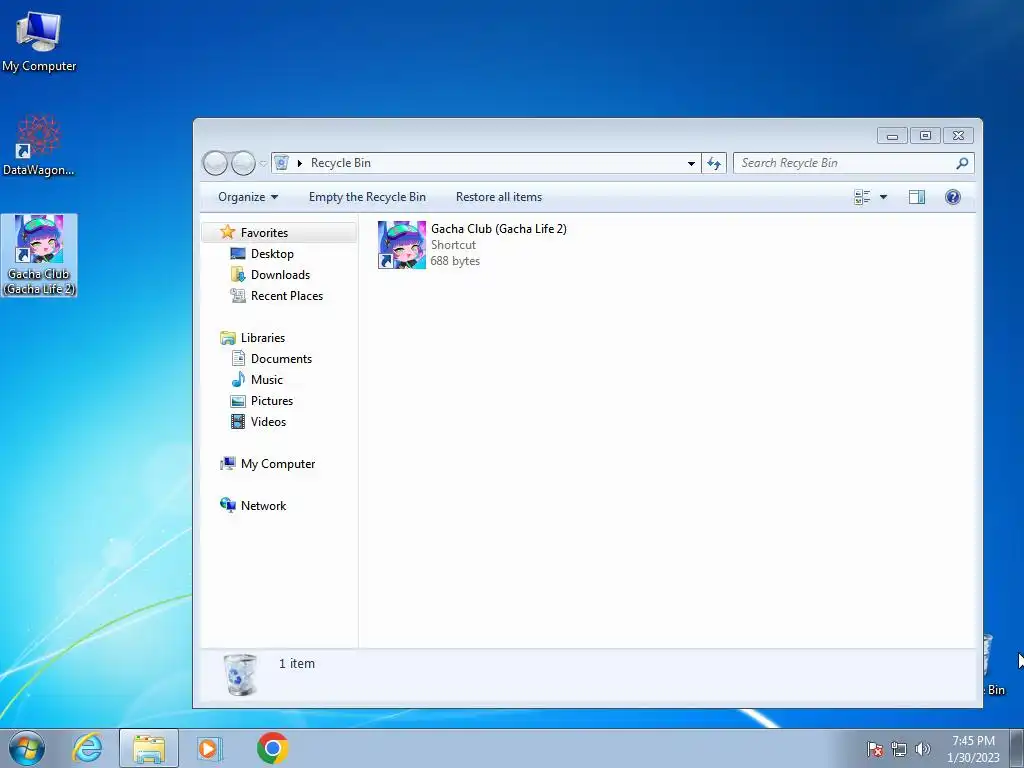Open Music library
Screen dimensions: 1024x768
266,379
